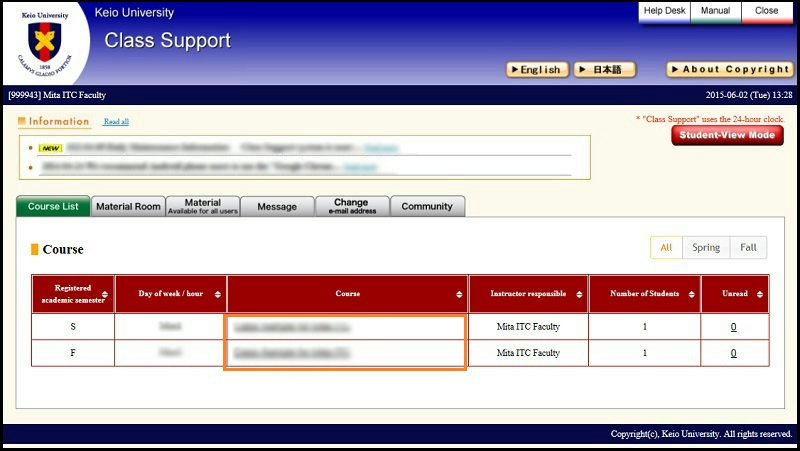Filter courses by Spring semester

(706, 247)
